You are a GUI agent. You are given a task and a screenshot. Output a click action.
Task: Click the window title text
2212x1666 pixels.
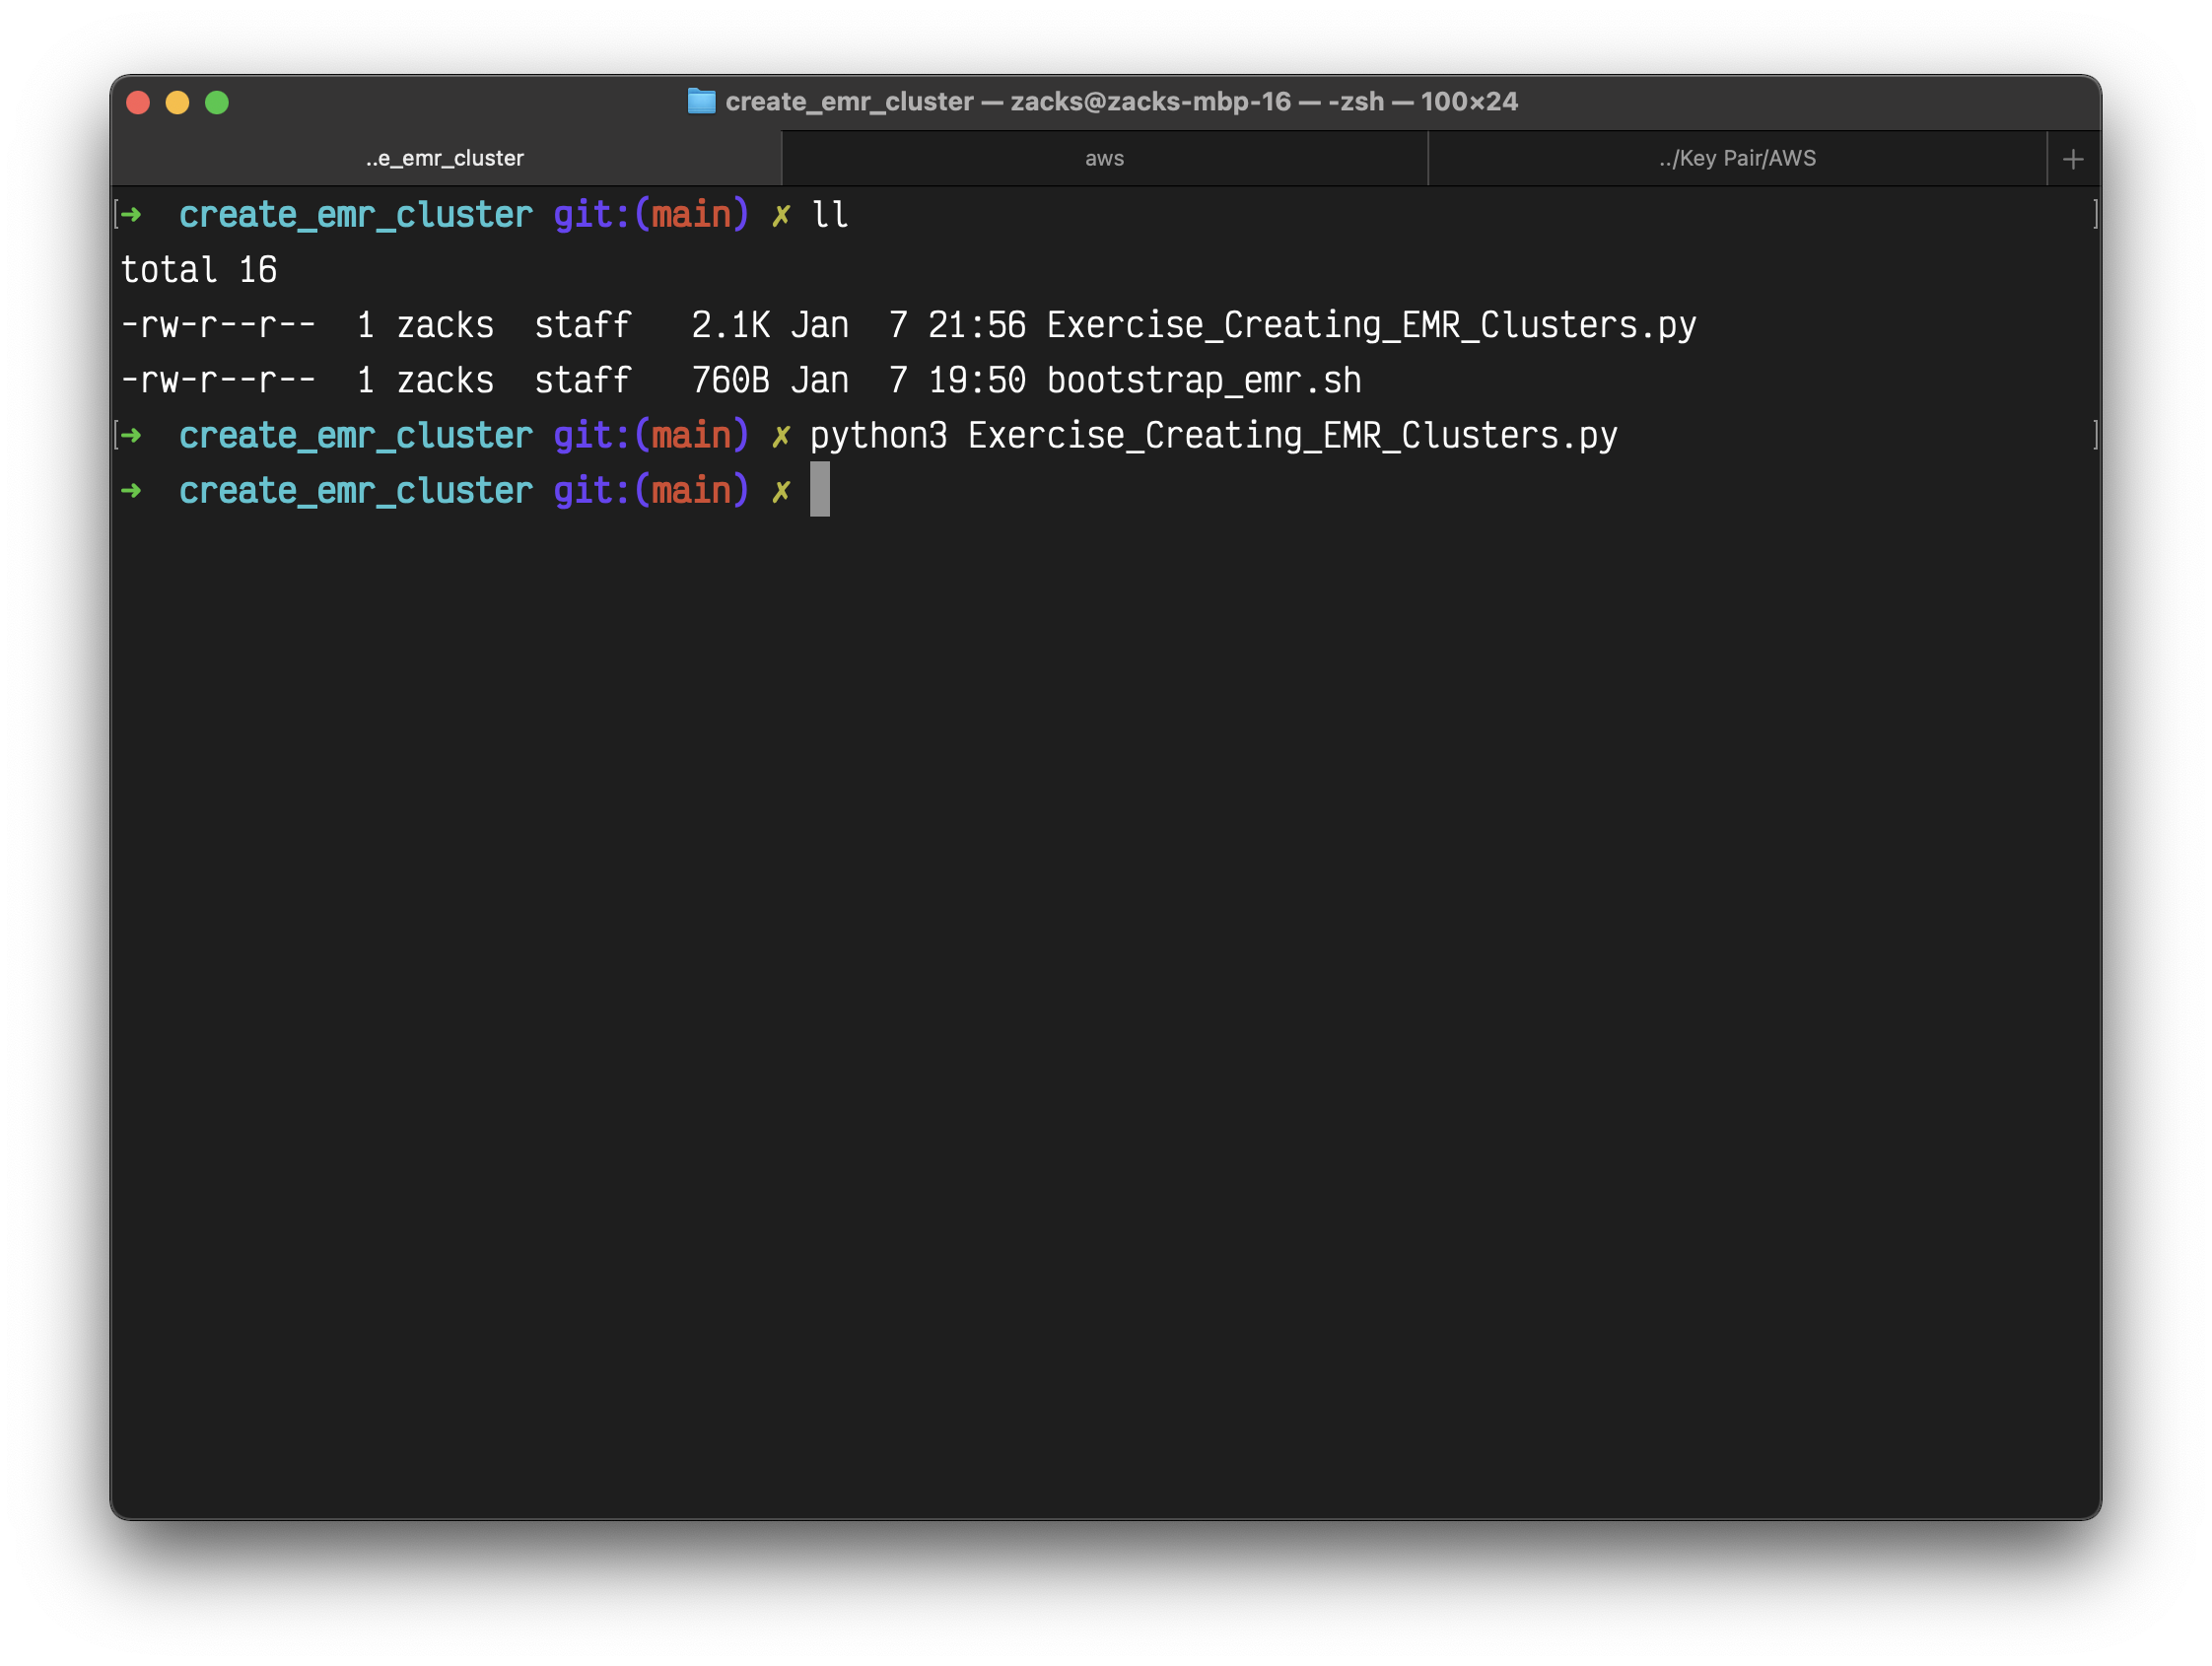[1120, 101]
